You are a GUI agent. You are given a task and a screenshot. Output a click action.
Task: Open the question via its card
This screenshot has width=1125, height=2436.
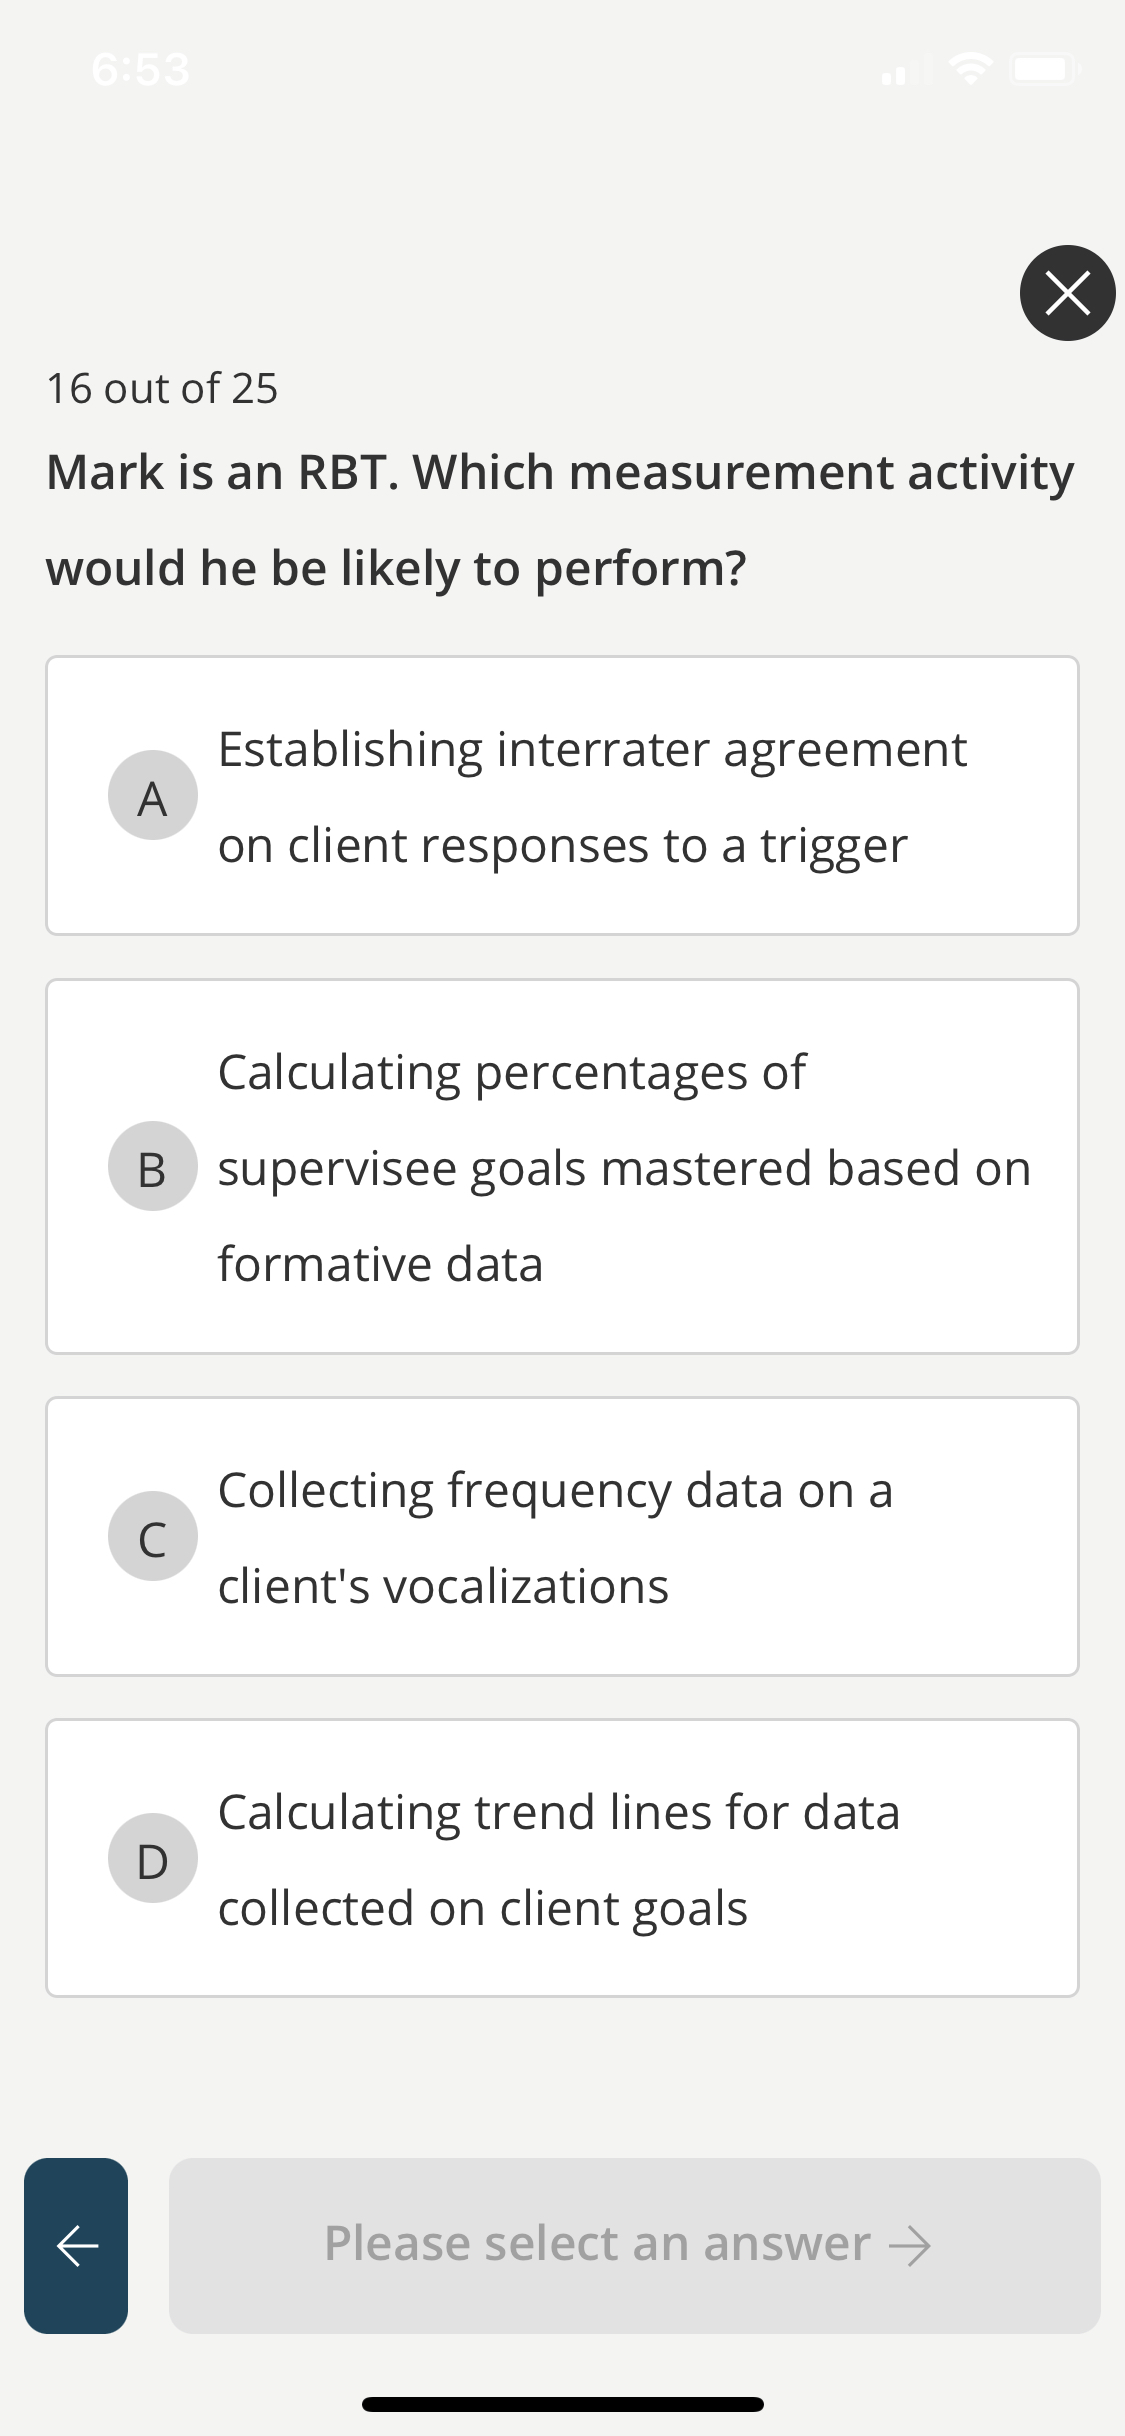coord(562,520)
